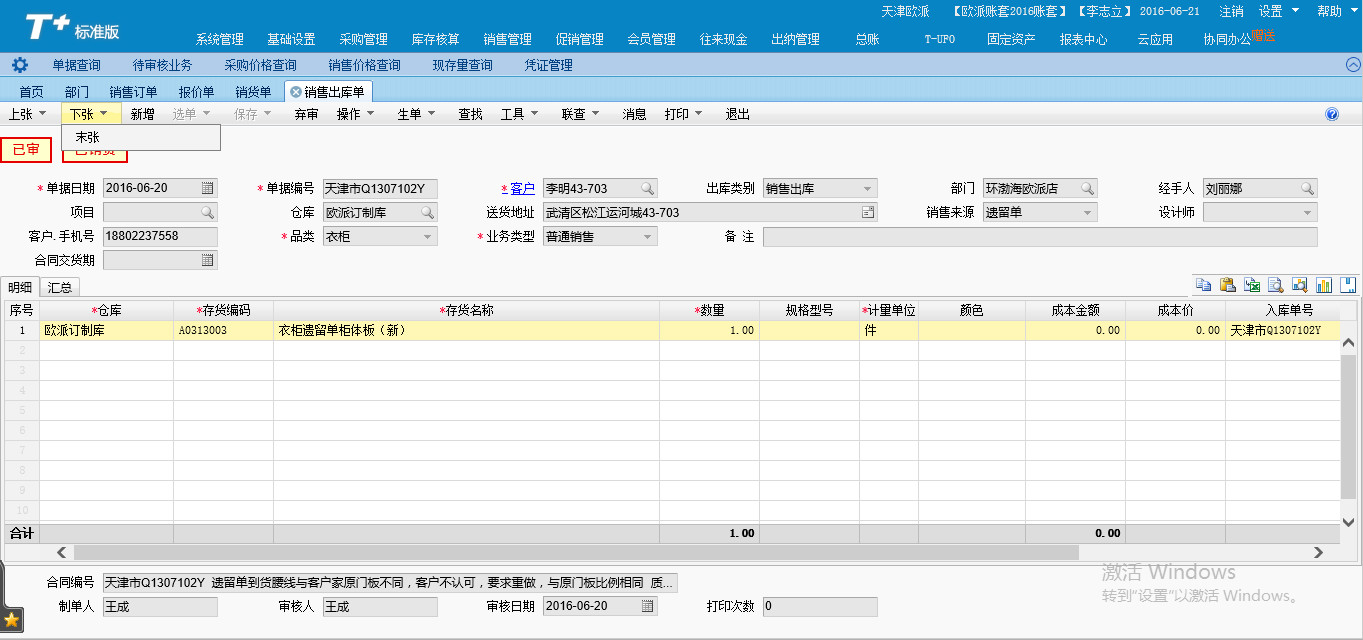1363x640 pixels.
Task: Click the 消息 toolbar button
Action: 634,114
